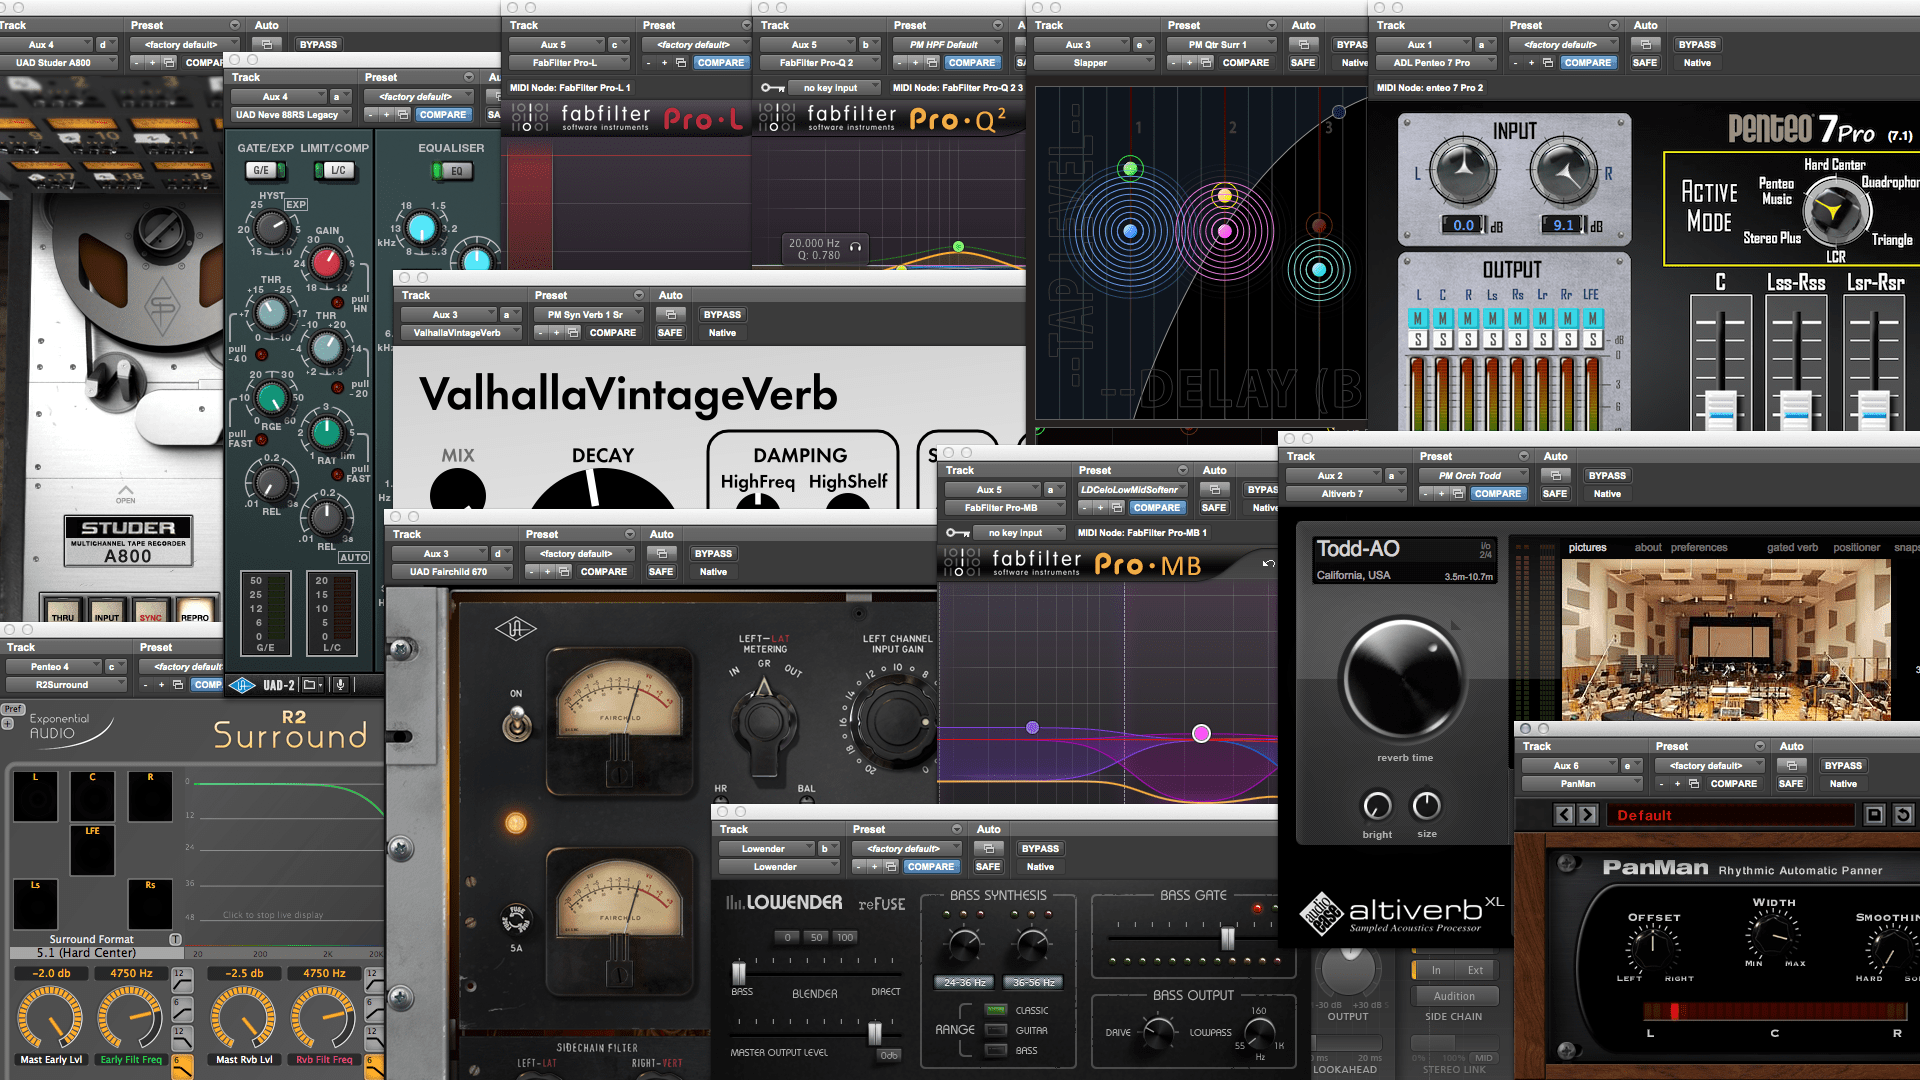Click Pro-MB key input icon
Image resolution: width=1920 pixels, height=1080 pixels.
click(x=957, y=533)
